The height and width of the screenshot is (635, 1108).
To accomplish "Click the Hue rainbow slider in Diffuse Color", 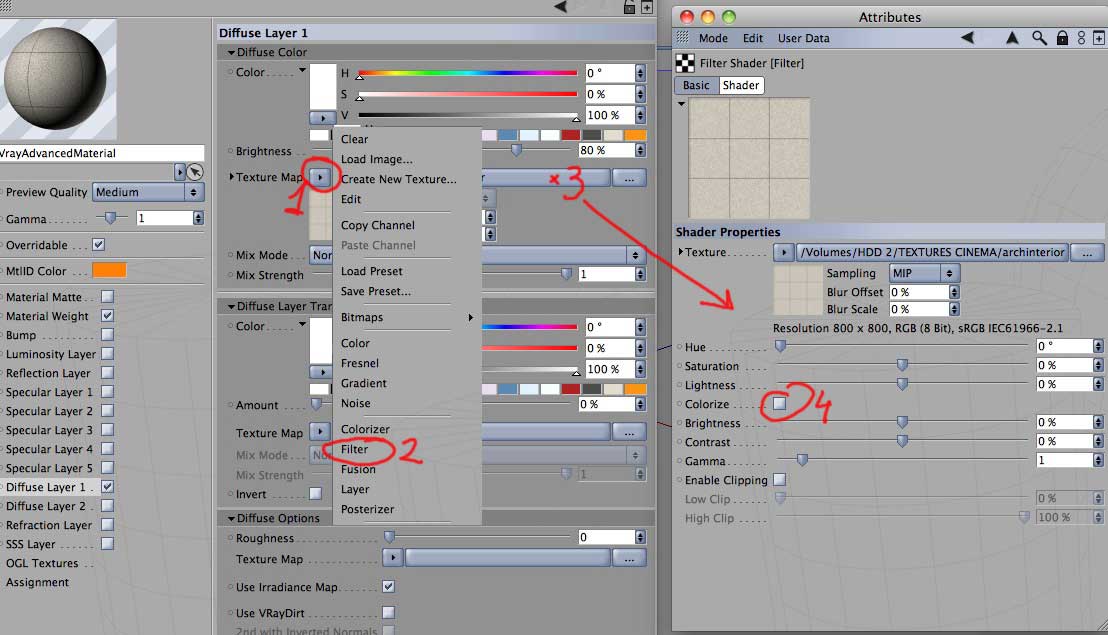I will pyautogui.click(x=468, y=73).
